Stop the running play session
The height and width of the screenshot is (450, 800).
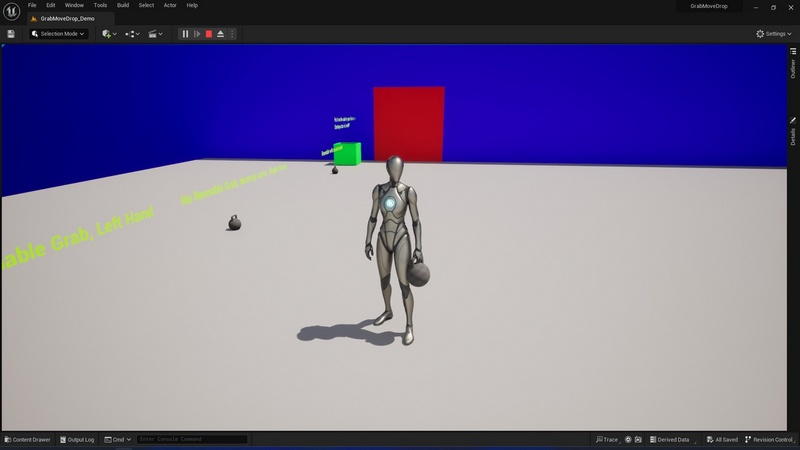click(209, 34)
